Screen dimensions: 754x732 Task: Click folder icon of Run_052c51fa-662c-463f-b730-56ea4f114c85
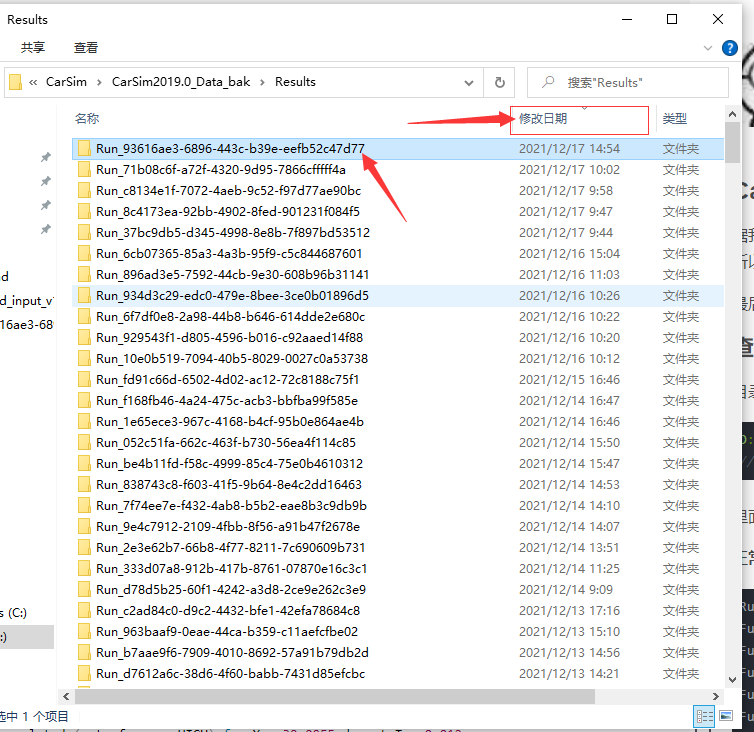[84, 443]
